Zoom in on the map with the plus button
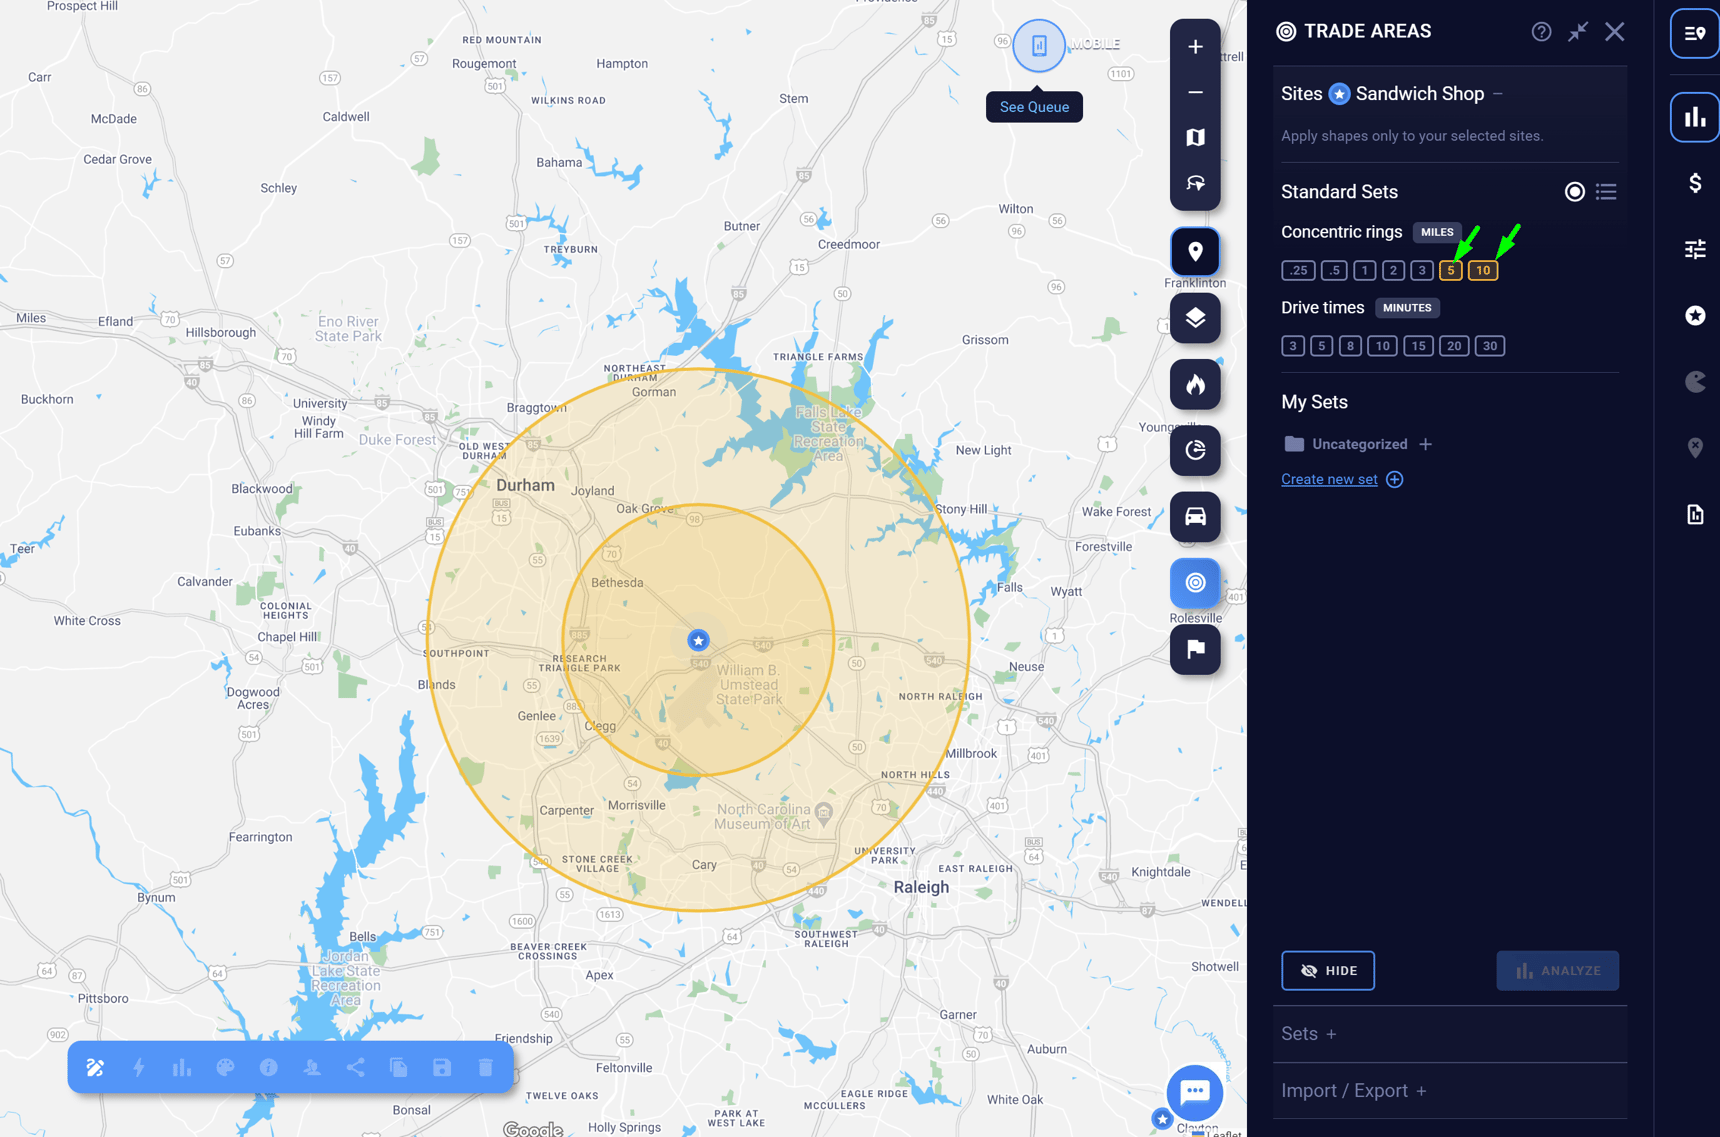The width and height of the screenshot is (1720, 1137). tap(1195, 47)
